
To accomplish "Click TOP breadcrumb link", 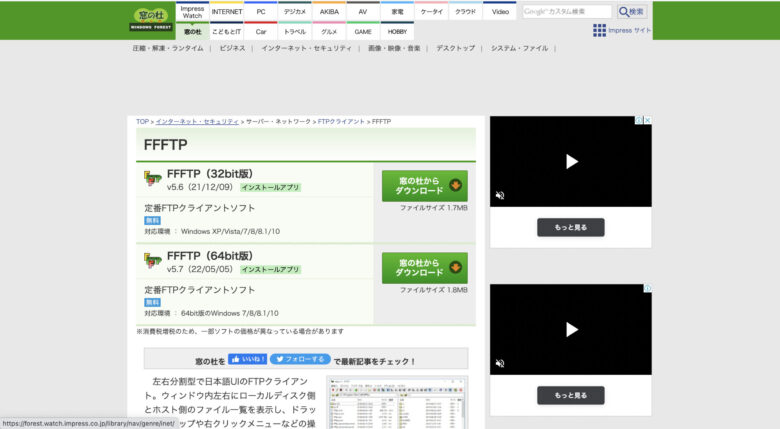I will (142, 121).
